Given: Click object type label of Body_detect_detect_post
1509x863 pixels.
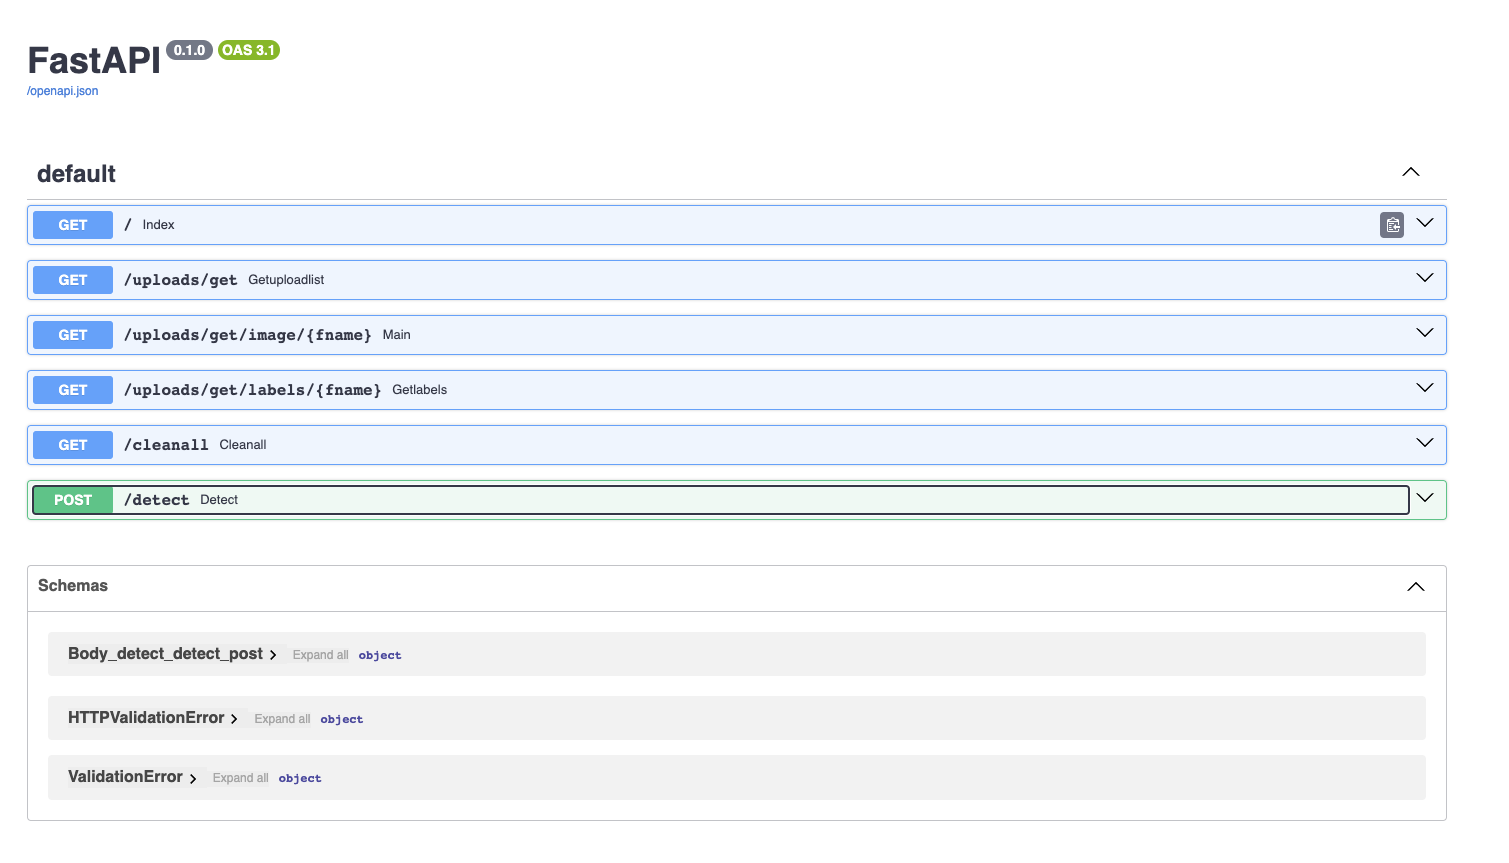Looking at the screenshot, I should (x=380, y=656).
